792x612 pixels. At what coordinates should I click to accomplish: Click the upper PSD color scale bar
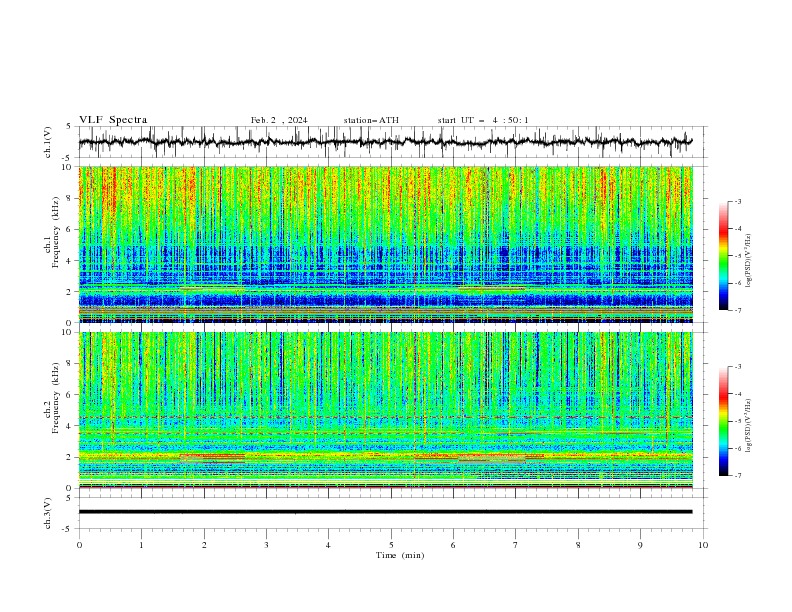click(x=723, y=256)
